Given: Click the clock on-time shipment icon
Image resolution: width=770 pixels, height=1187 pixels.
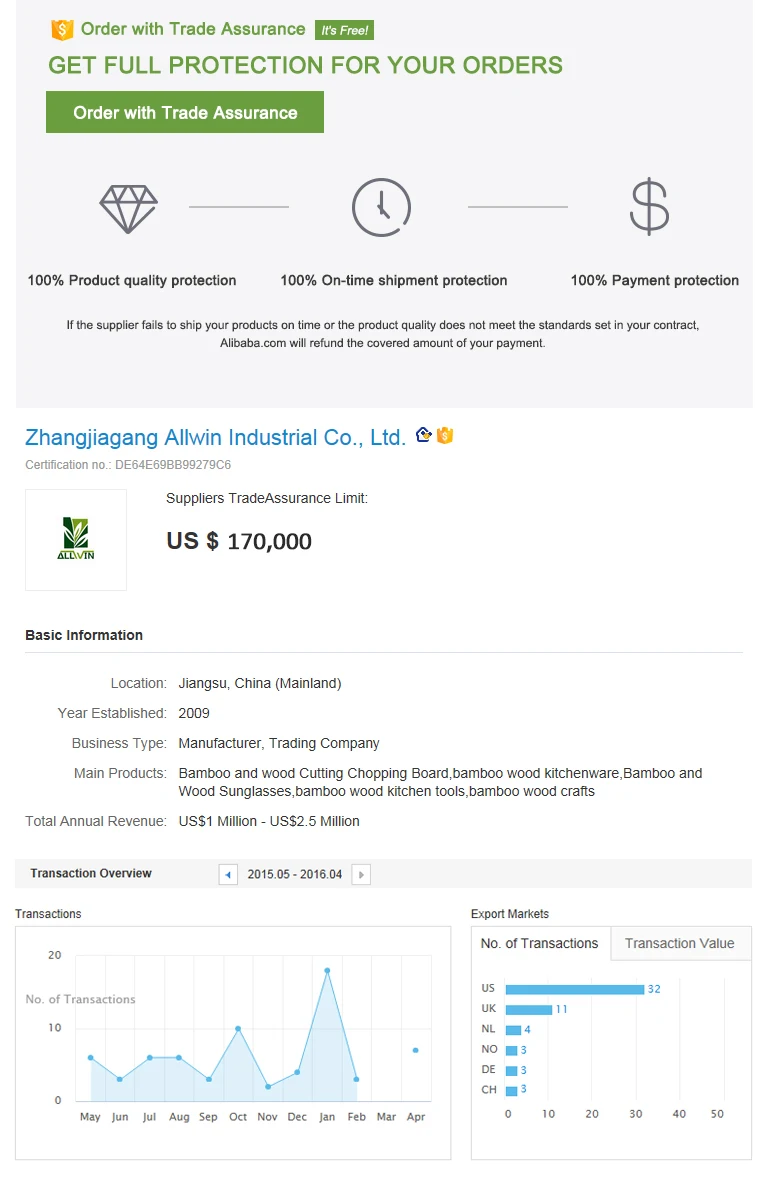Looking at the screenshot, I should pos(381,208).
